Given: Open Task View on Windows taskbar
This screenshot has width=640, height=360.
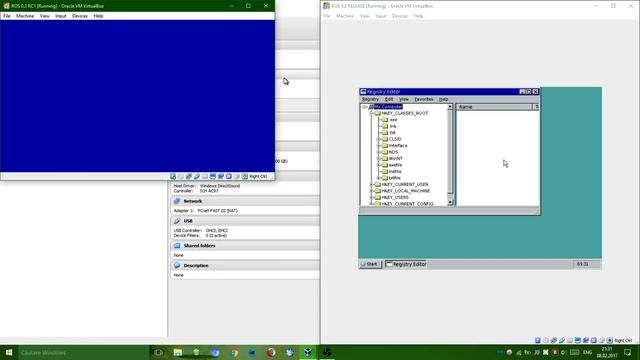Looking at the screenshot, I should coord(158,352).
